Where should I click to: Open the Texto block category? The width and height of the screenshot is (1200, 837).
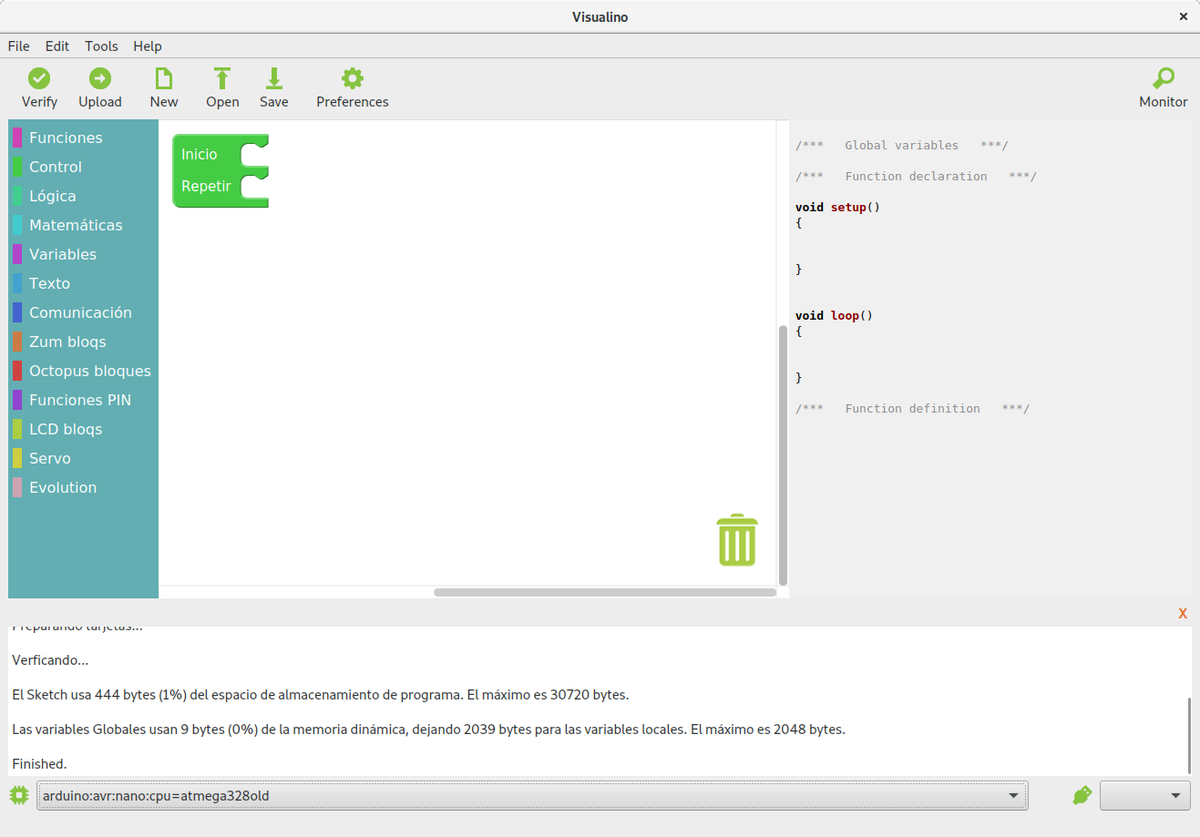click(83, 283)
